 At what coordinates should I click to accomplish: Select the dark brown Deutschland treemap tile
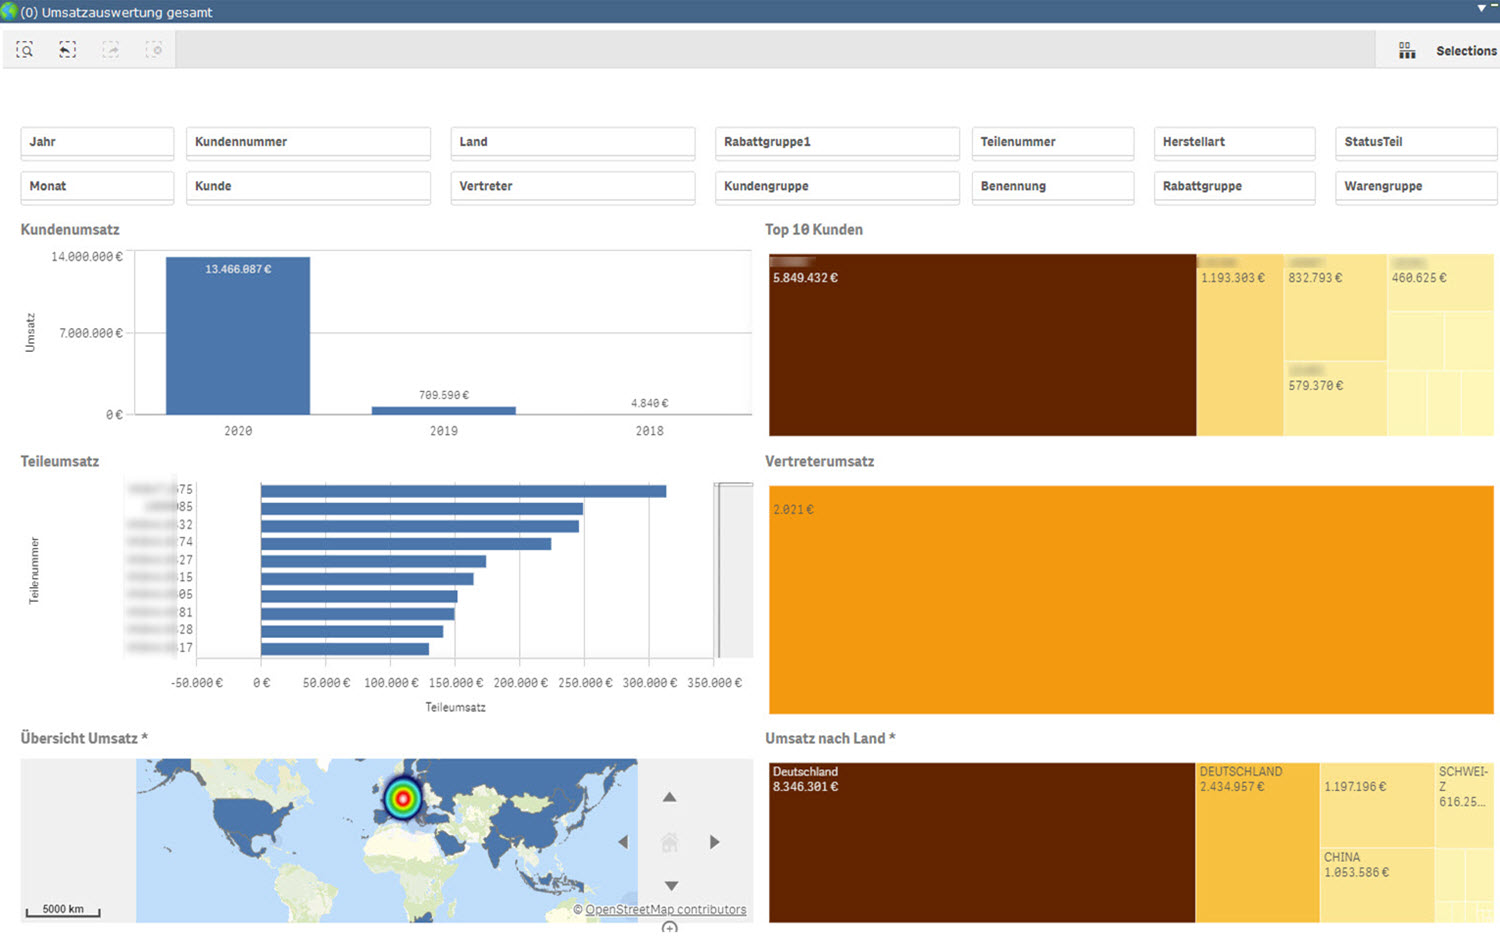(x=981, y=843)
